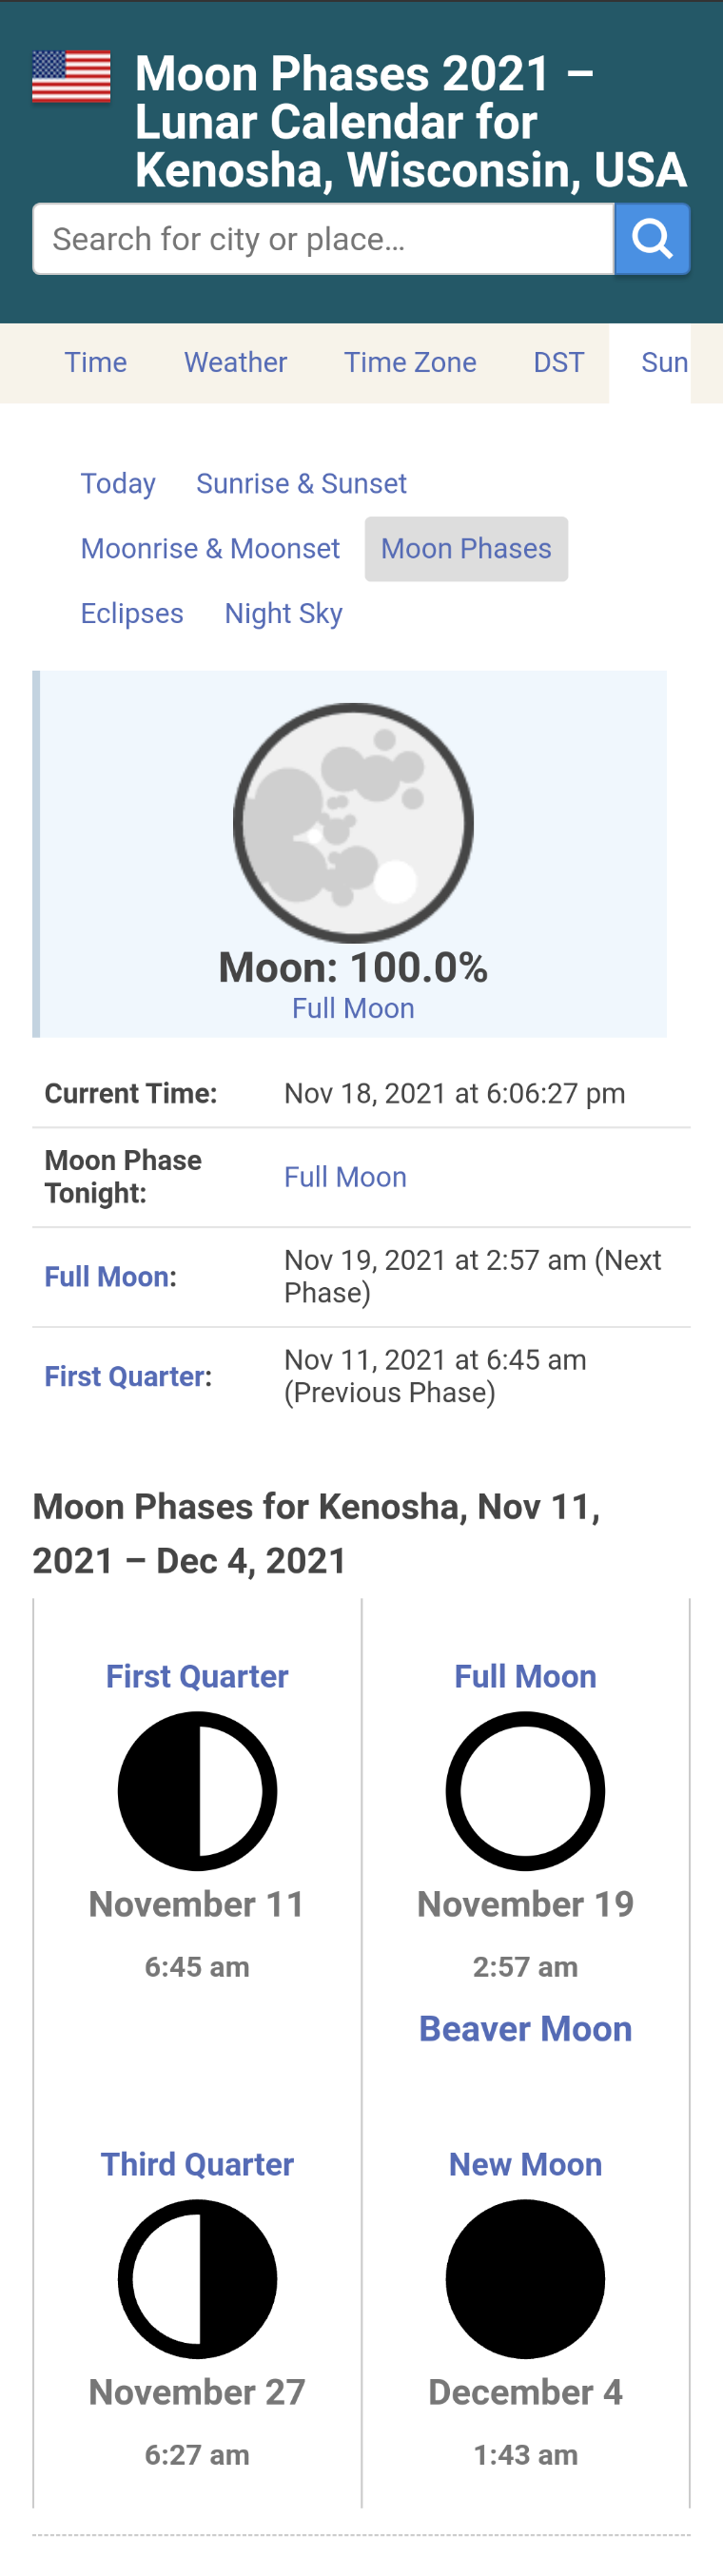
Task: Switch to the Time Zone tab
Action: point(410,362)
